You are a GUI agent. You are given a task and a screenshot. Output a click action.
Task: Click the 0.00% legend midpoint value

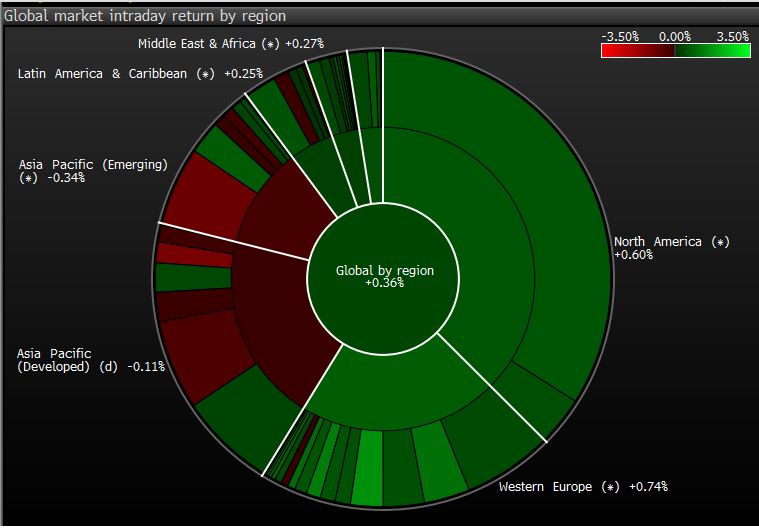(x=675, y=37)
